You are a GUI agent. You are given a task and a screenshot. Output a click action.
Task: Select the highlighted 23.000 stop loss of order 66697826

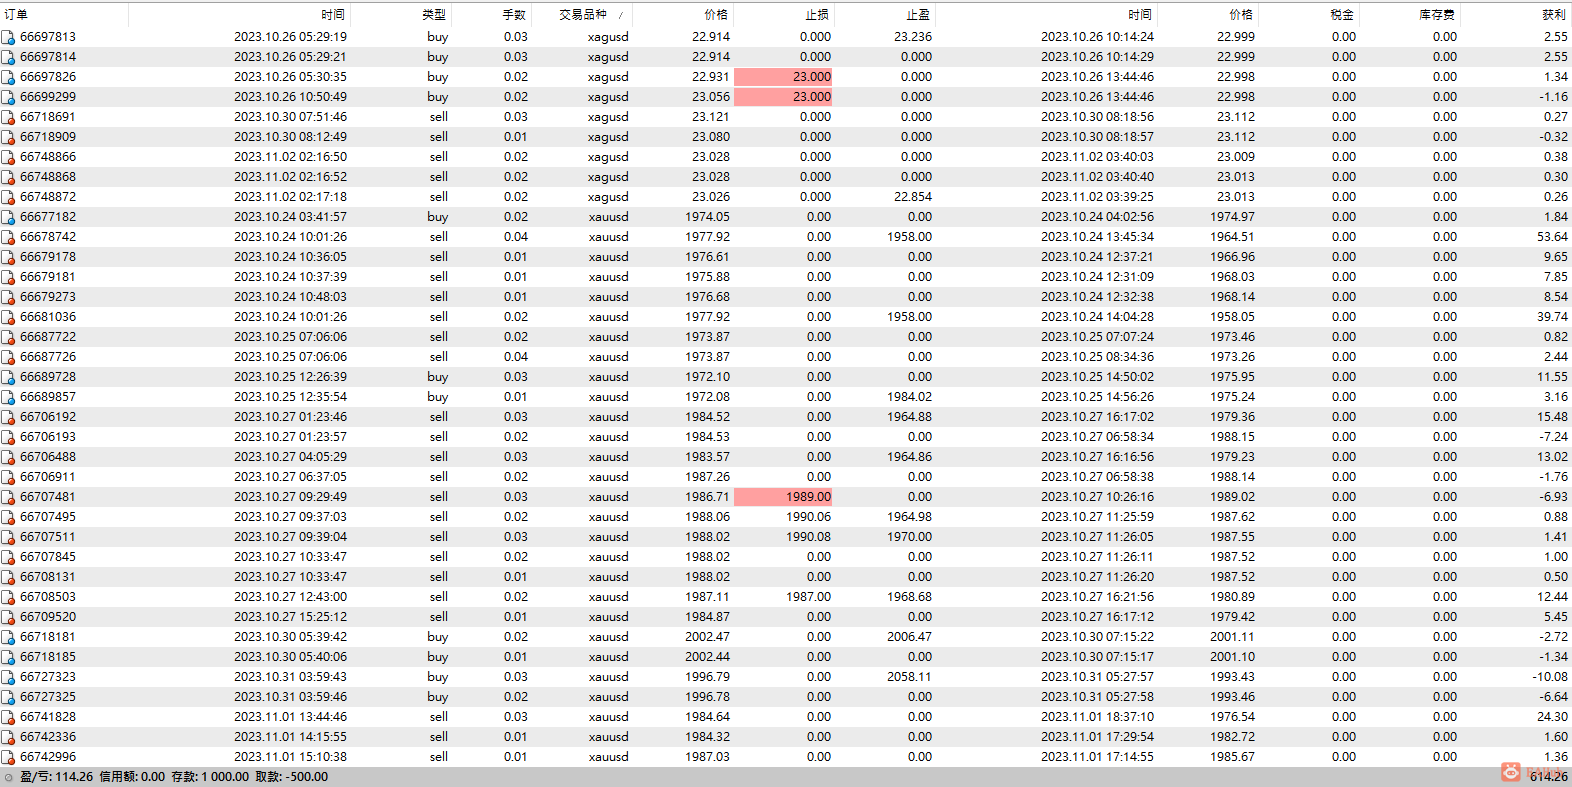tap(783, 77)
